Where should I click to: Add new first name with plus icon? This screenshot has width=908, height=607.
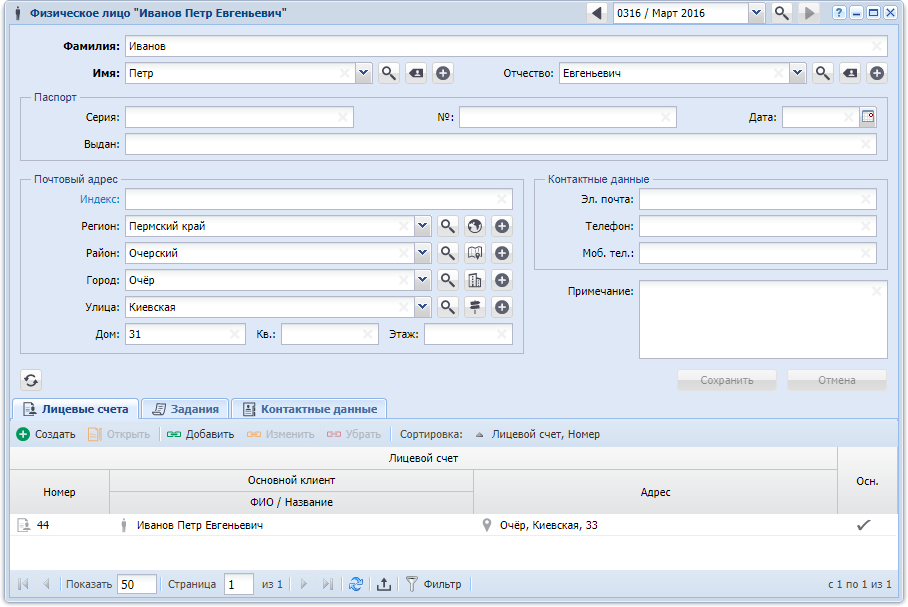point(443,74)
